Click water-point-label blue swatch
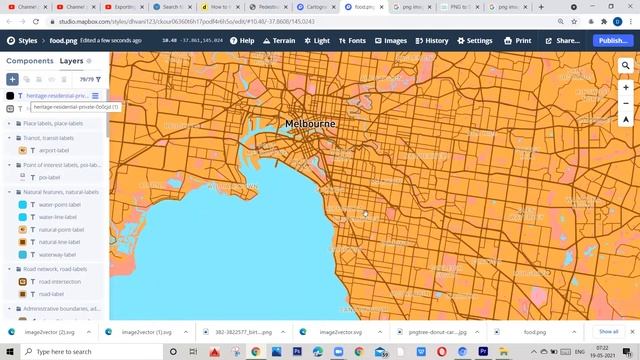This screenshot has height=360, width=640. 23,204
